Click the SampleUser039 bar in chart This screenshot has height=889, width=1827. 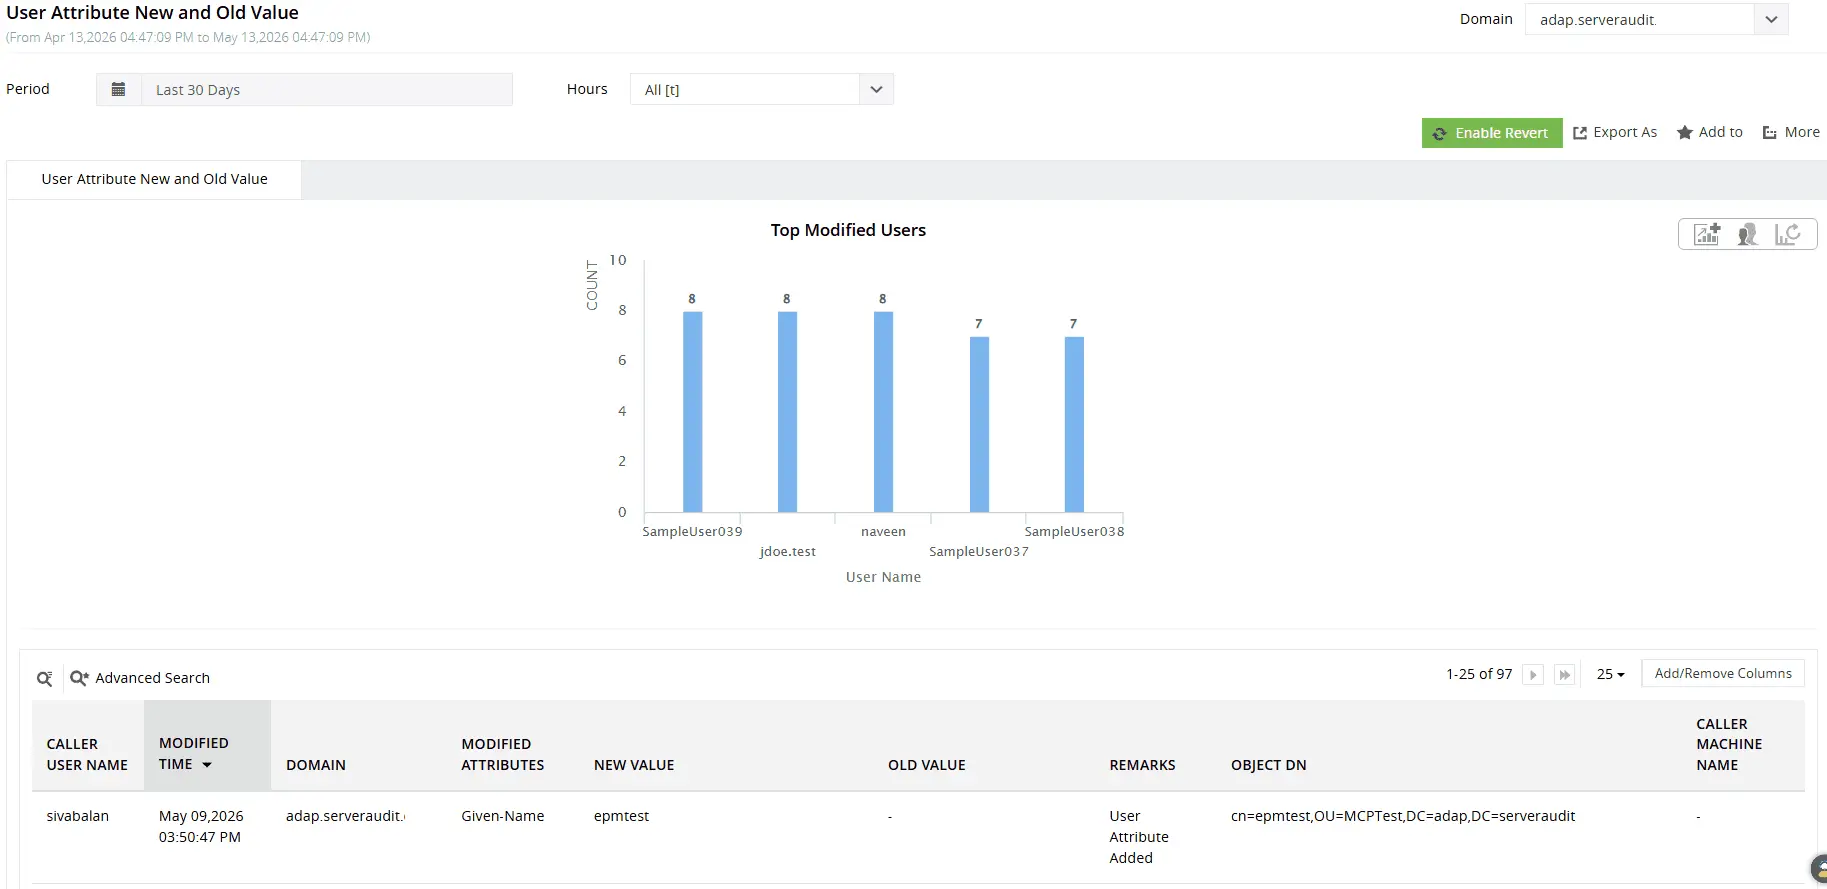pyautogui.click(x=692, y=412)
